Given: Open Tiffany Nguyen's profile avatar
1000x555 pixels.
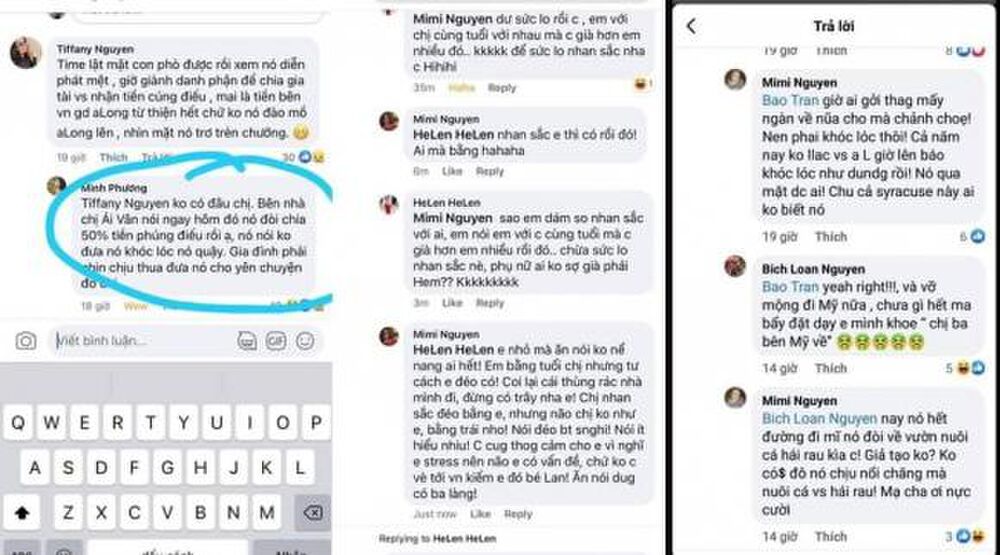Looking at the screenshot, I should coord(26,52).
